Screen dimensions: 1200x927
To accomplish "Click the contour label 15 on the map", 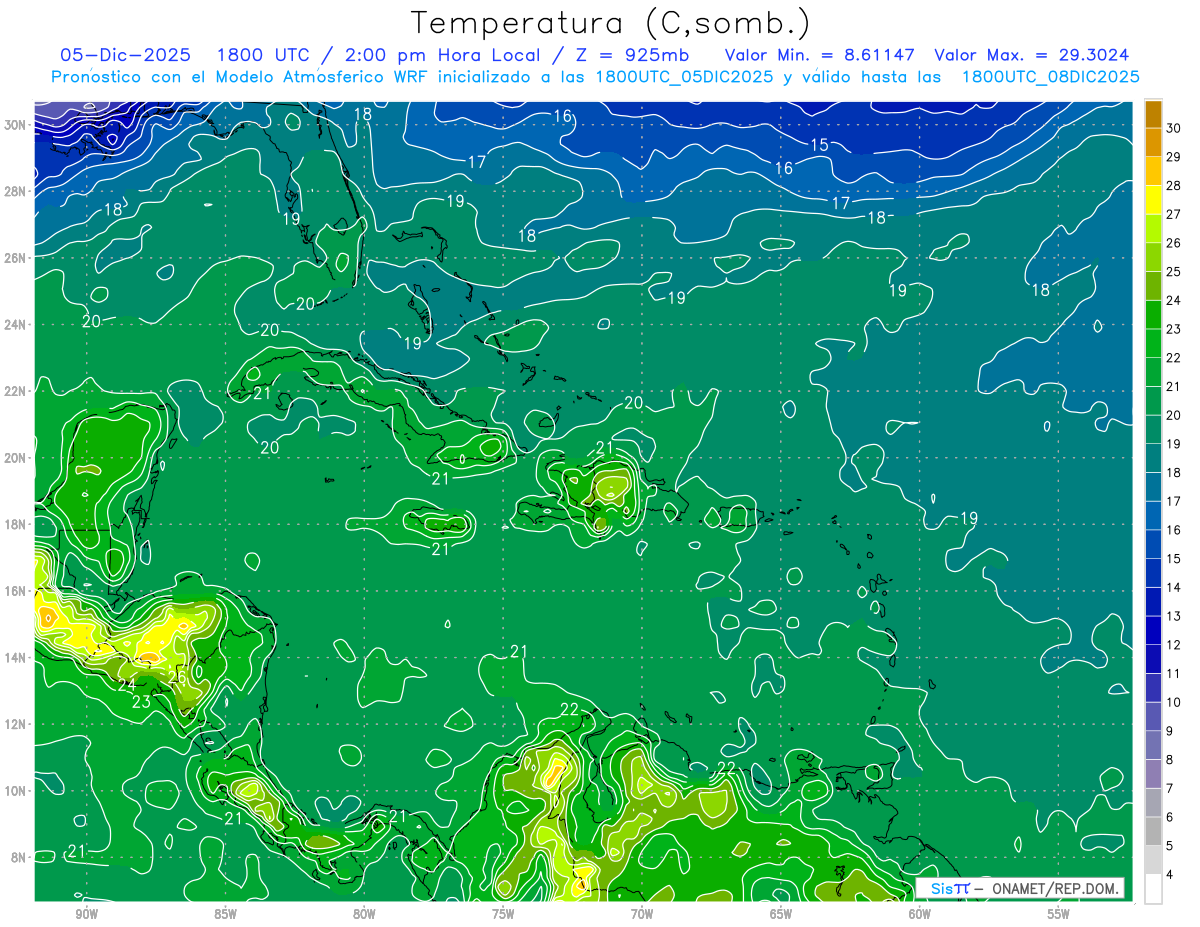I will pos(819,145).
